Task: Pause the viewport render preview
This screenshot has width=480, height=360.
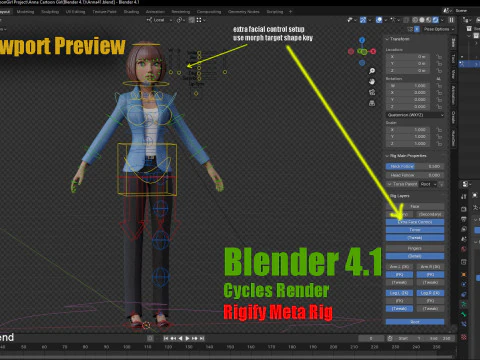Action: pyautogui.click(x=451, y=20)
